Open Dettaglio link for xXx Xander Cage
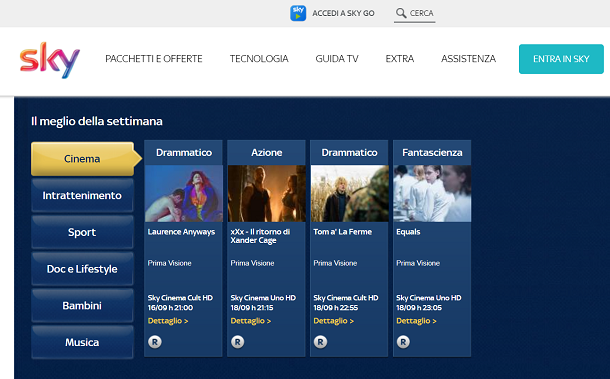 (251, 321)
